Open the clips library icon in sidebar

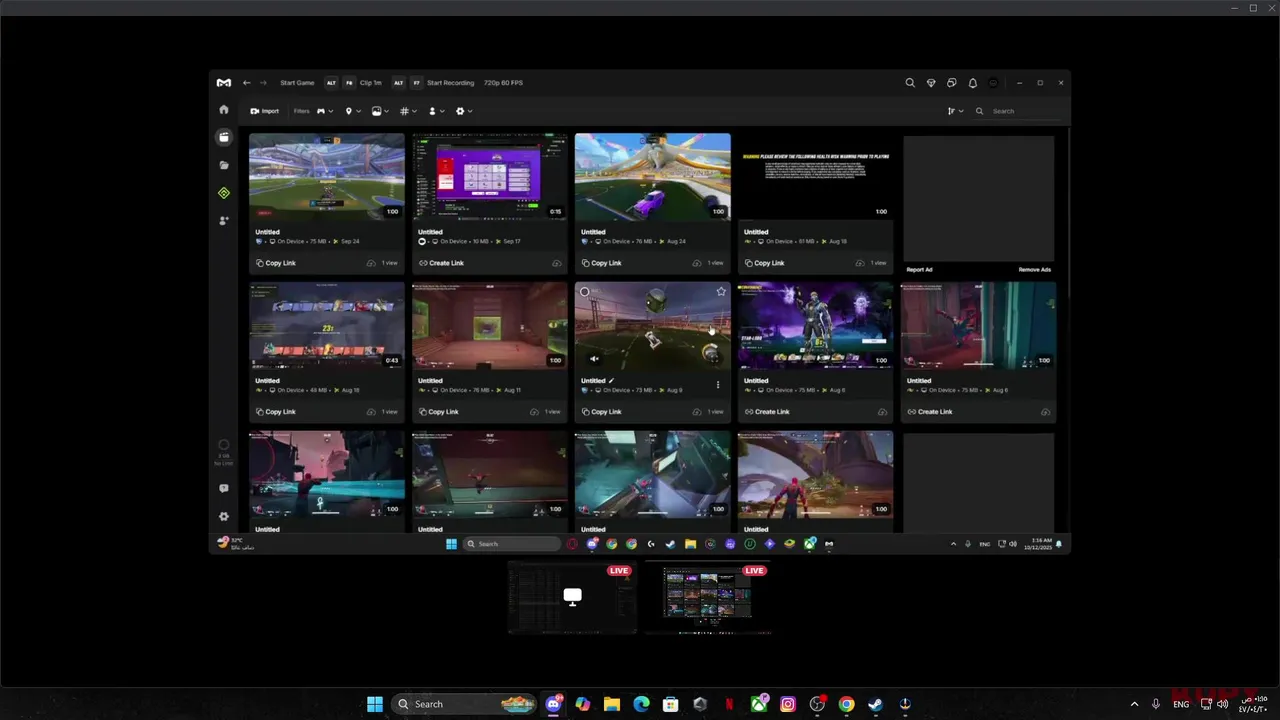click(x=224, y=137)
